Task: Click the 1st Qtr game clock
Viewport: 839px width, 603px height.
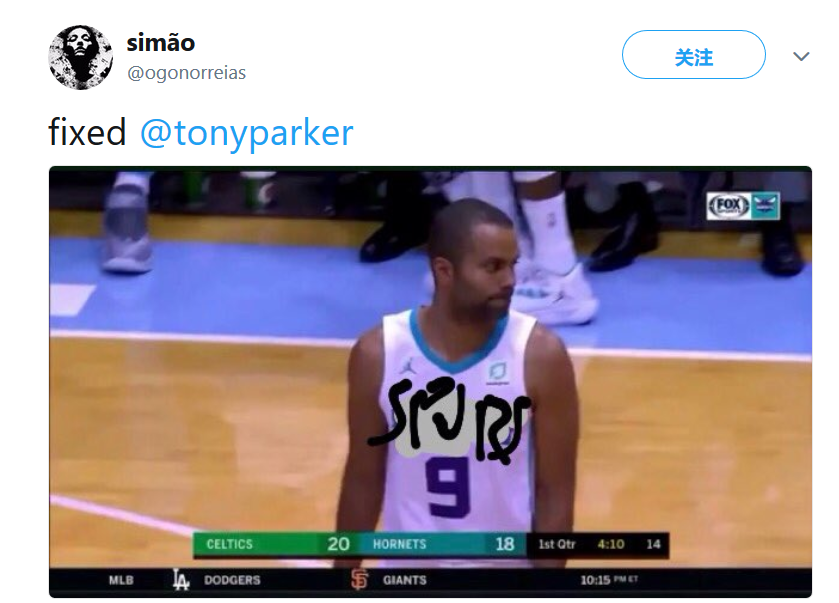Action: tap(598, 545)
